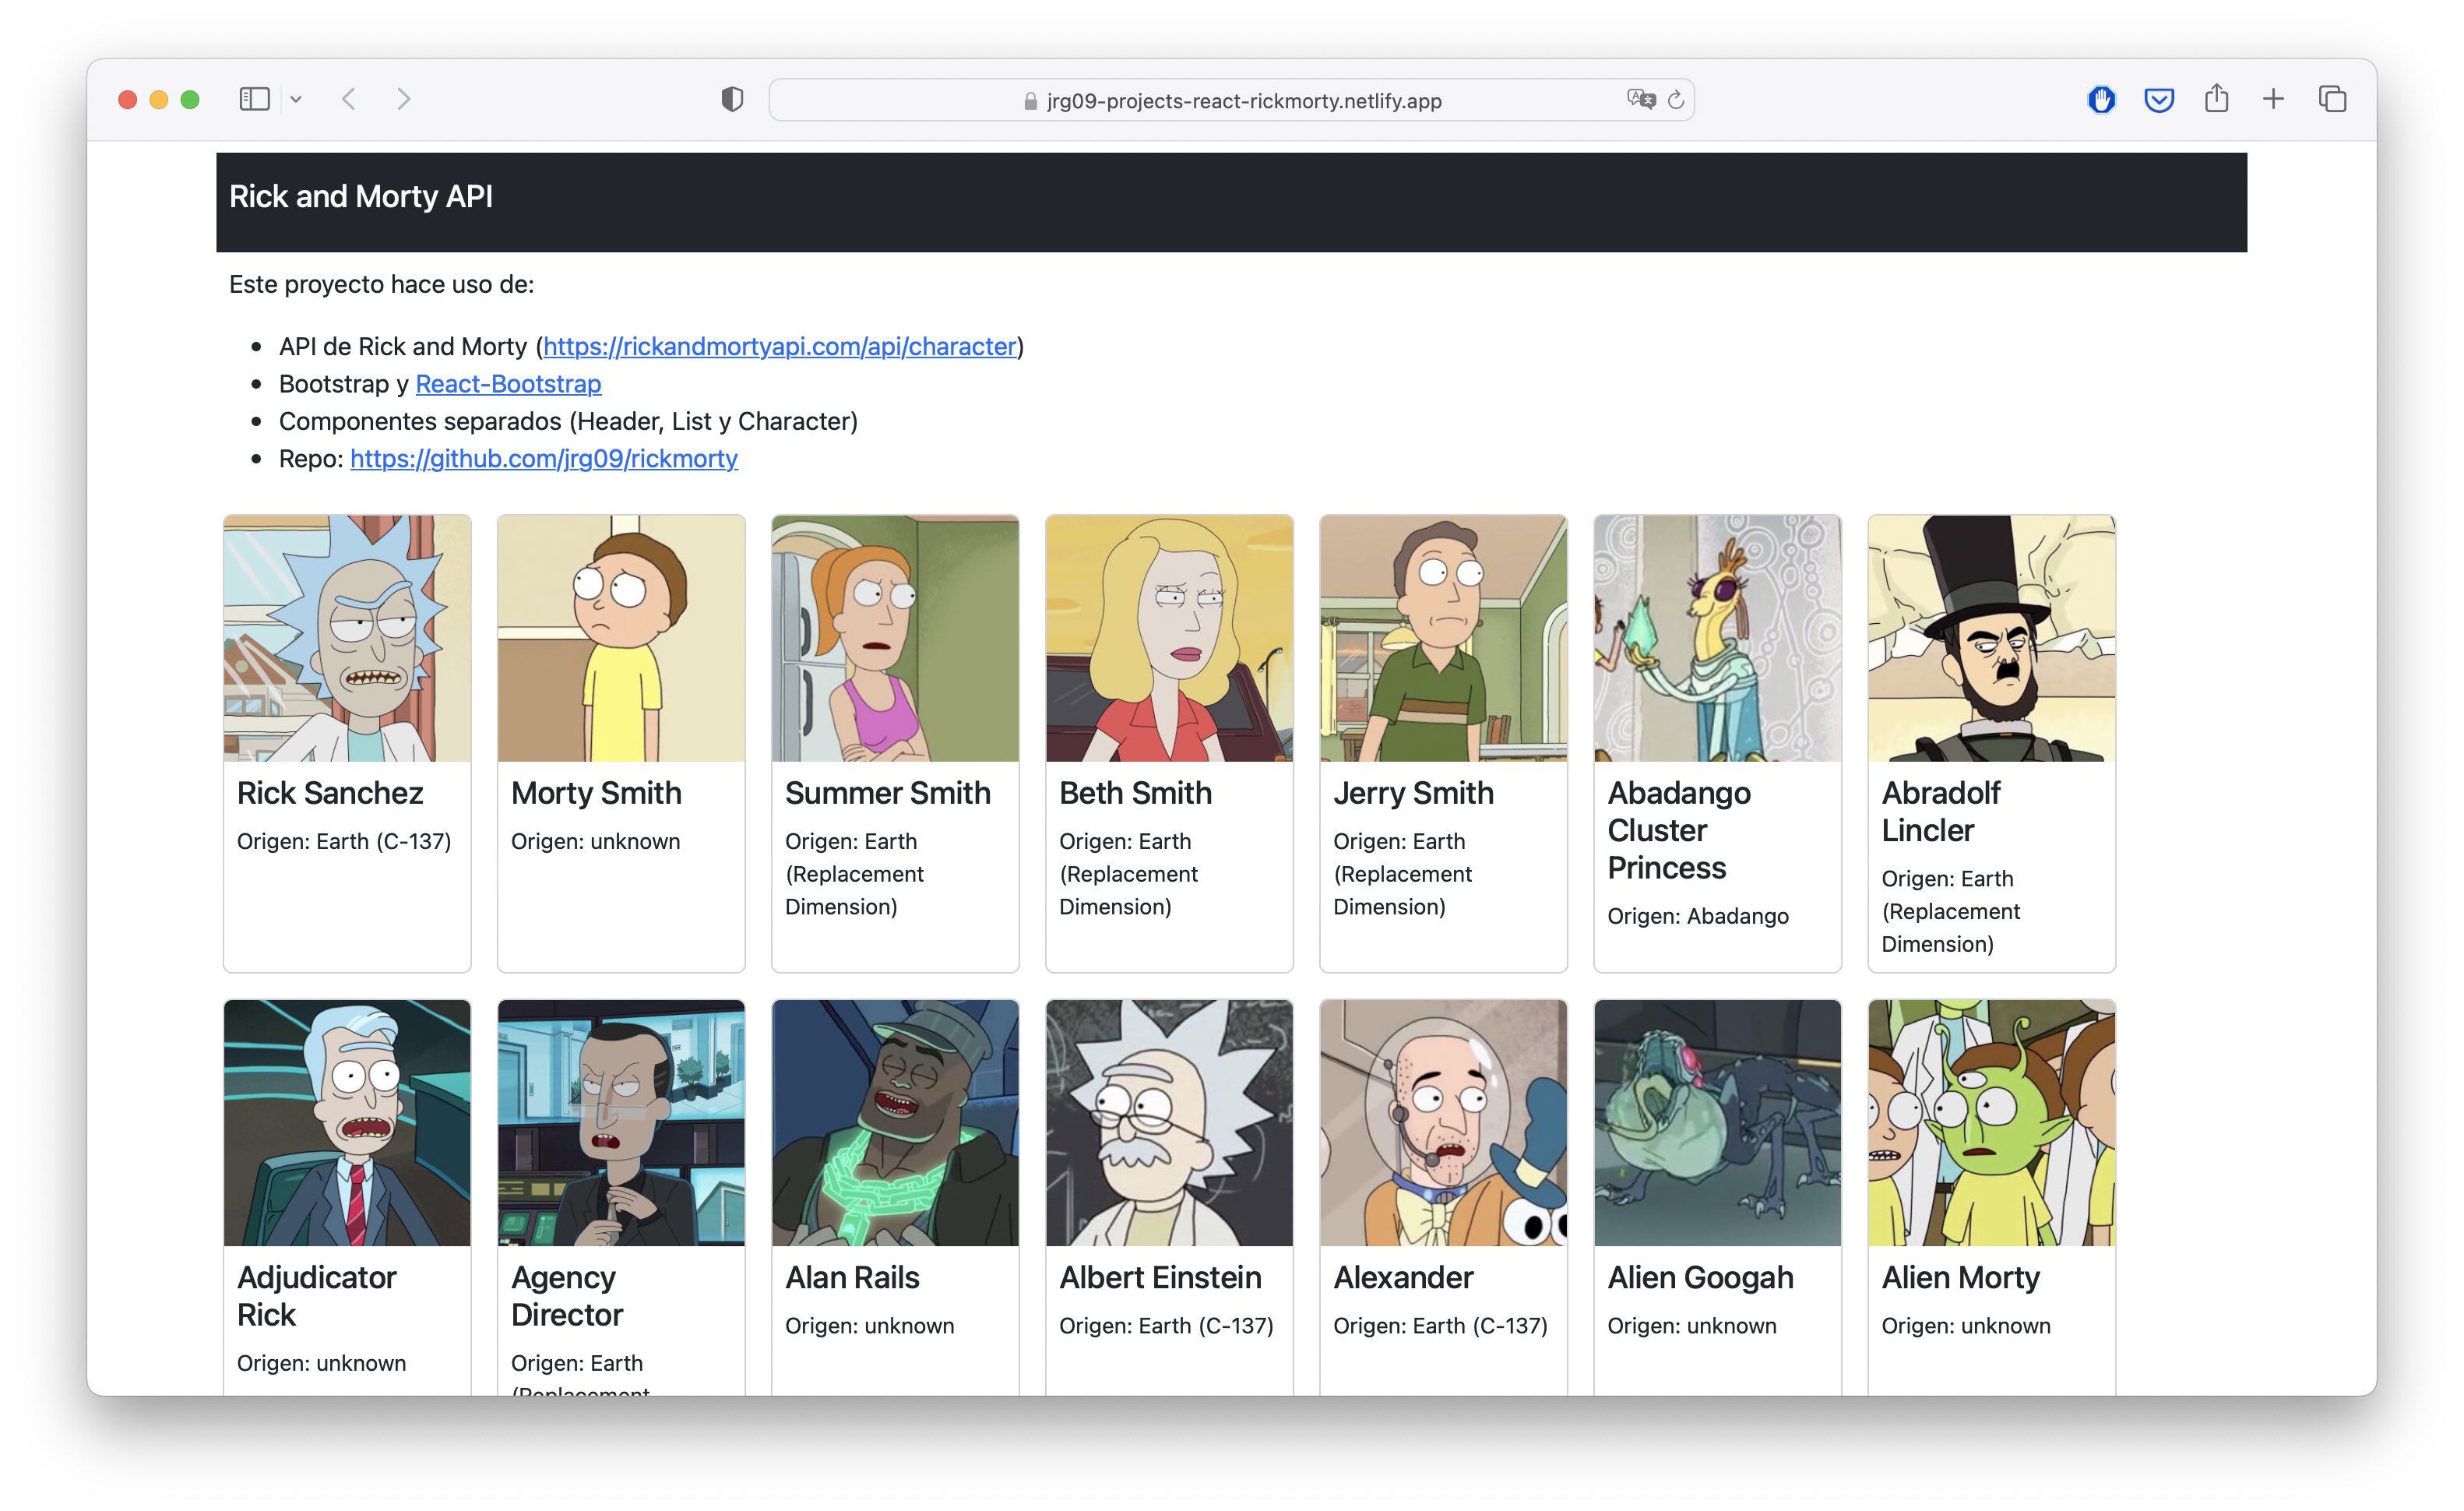Select the Abadango Cluster Princess heading
Viewport: 2464px width, 1511px height.
click(1679, 830)
